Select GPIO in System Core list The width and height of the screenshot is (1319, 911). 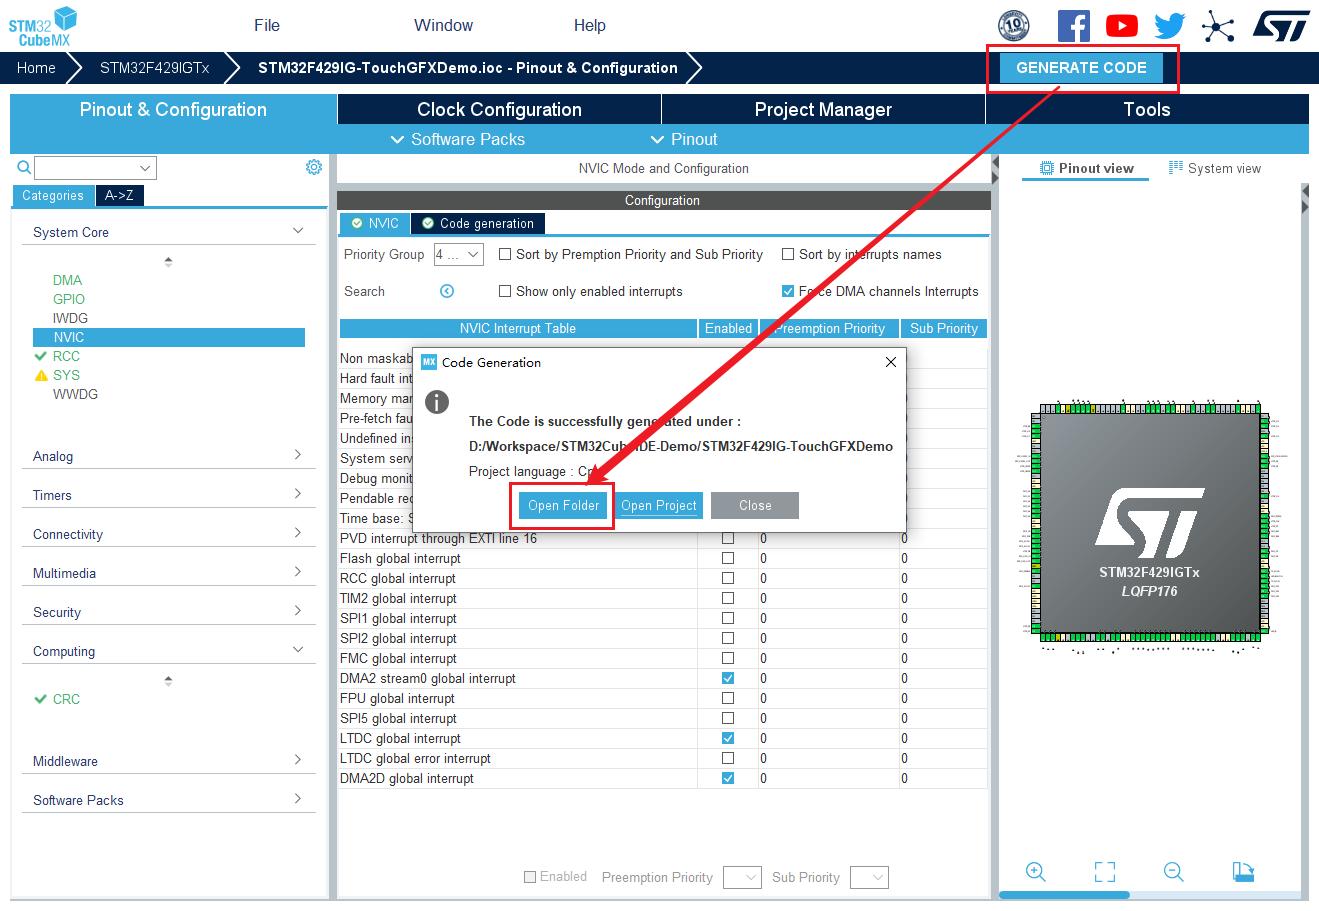tap(69, 299)
